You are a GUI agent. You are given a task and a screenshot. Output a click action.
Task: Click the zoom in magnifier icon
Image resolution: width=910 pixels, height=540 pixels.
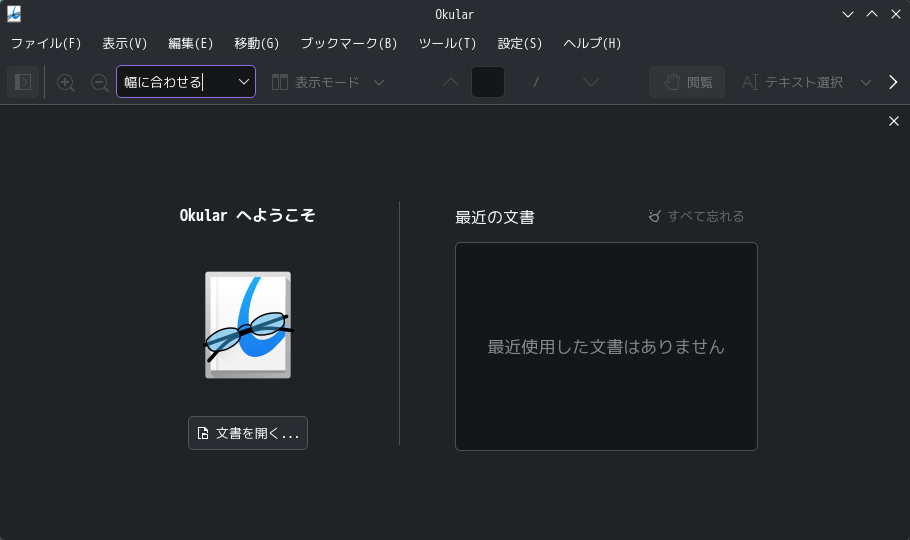(66, 82)
